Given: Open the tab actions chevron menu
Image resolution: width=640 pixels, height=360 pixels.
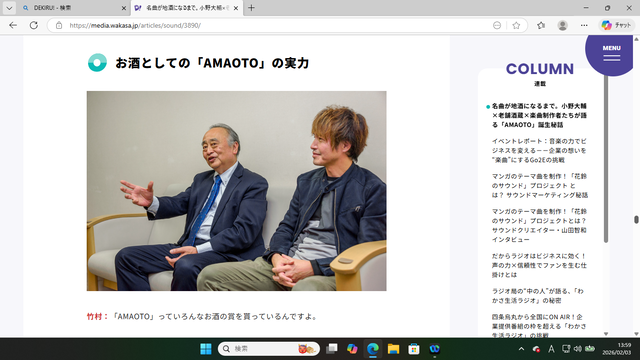Looking at the screenshot, I should coord(9,8).
